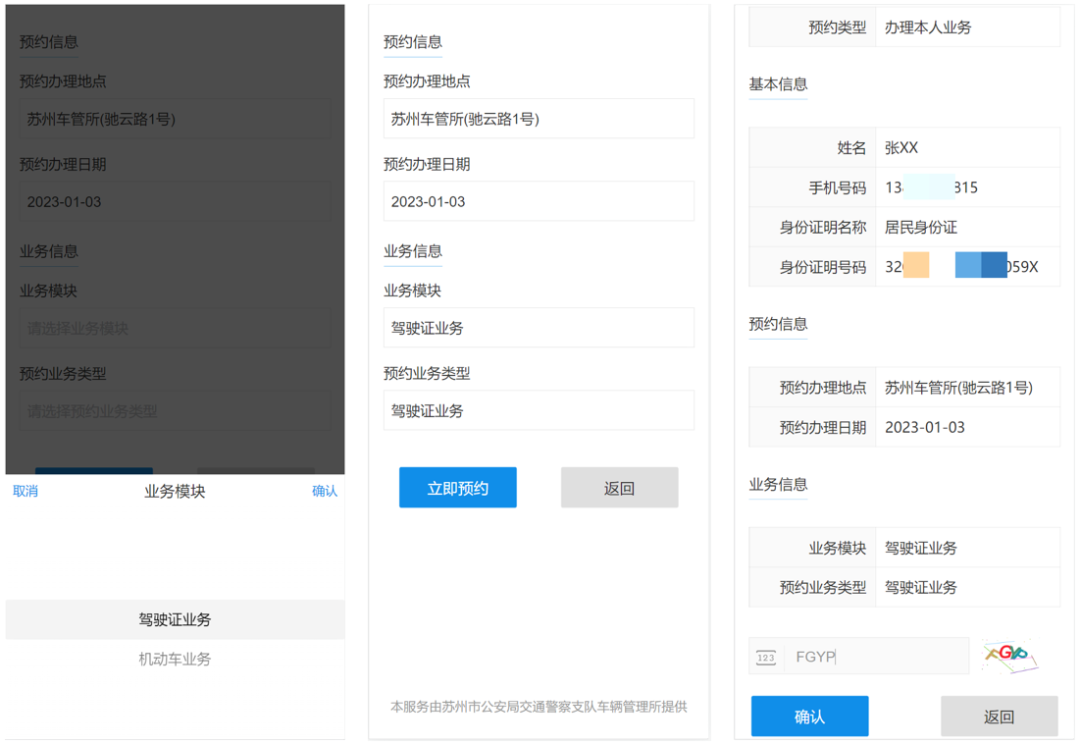The width and height of the screenshot is (1080, 744).
Task: Click the captcha input field containing FGYP
Action: (875, 657)
